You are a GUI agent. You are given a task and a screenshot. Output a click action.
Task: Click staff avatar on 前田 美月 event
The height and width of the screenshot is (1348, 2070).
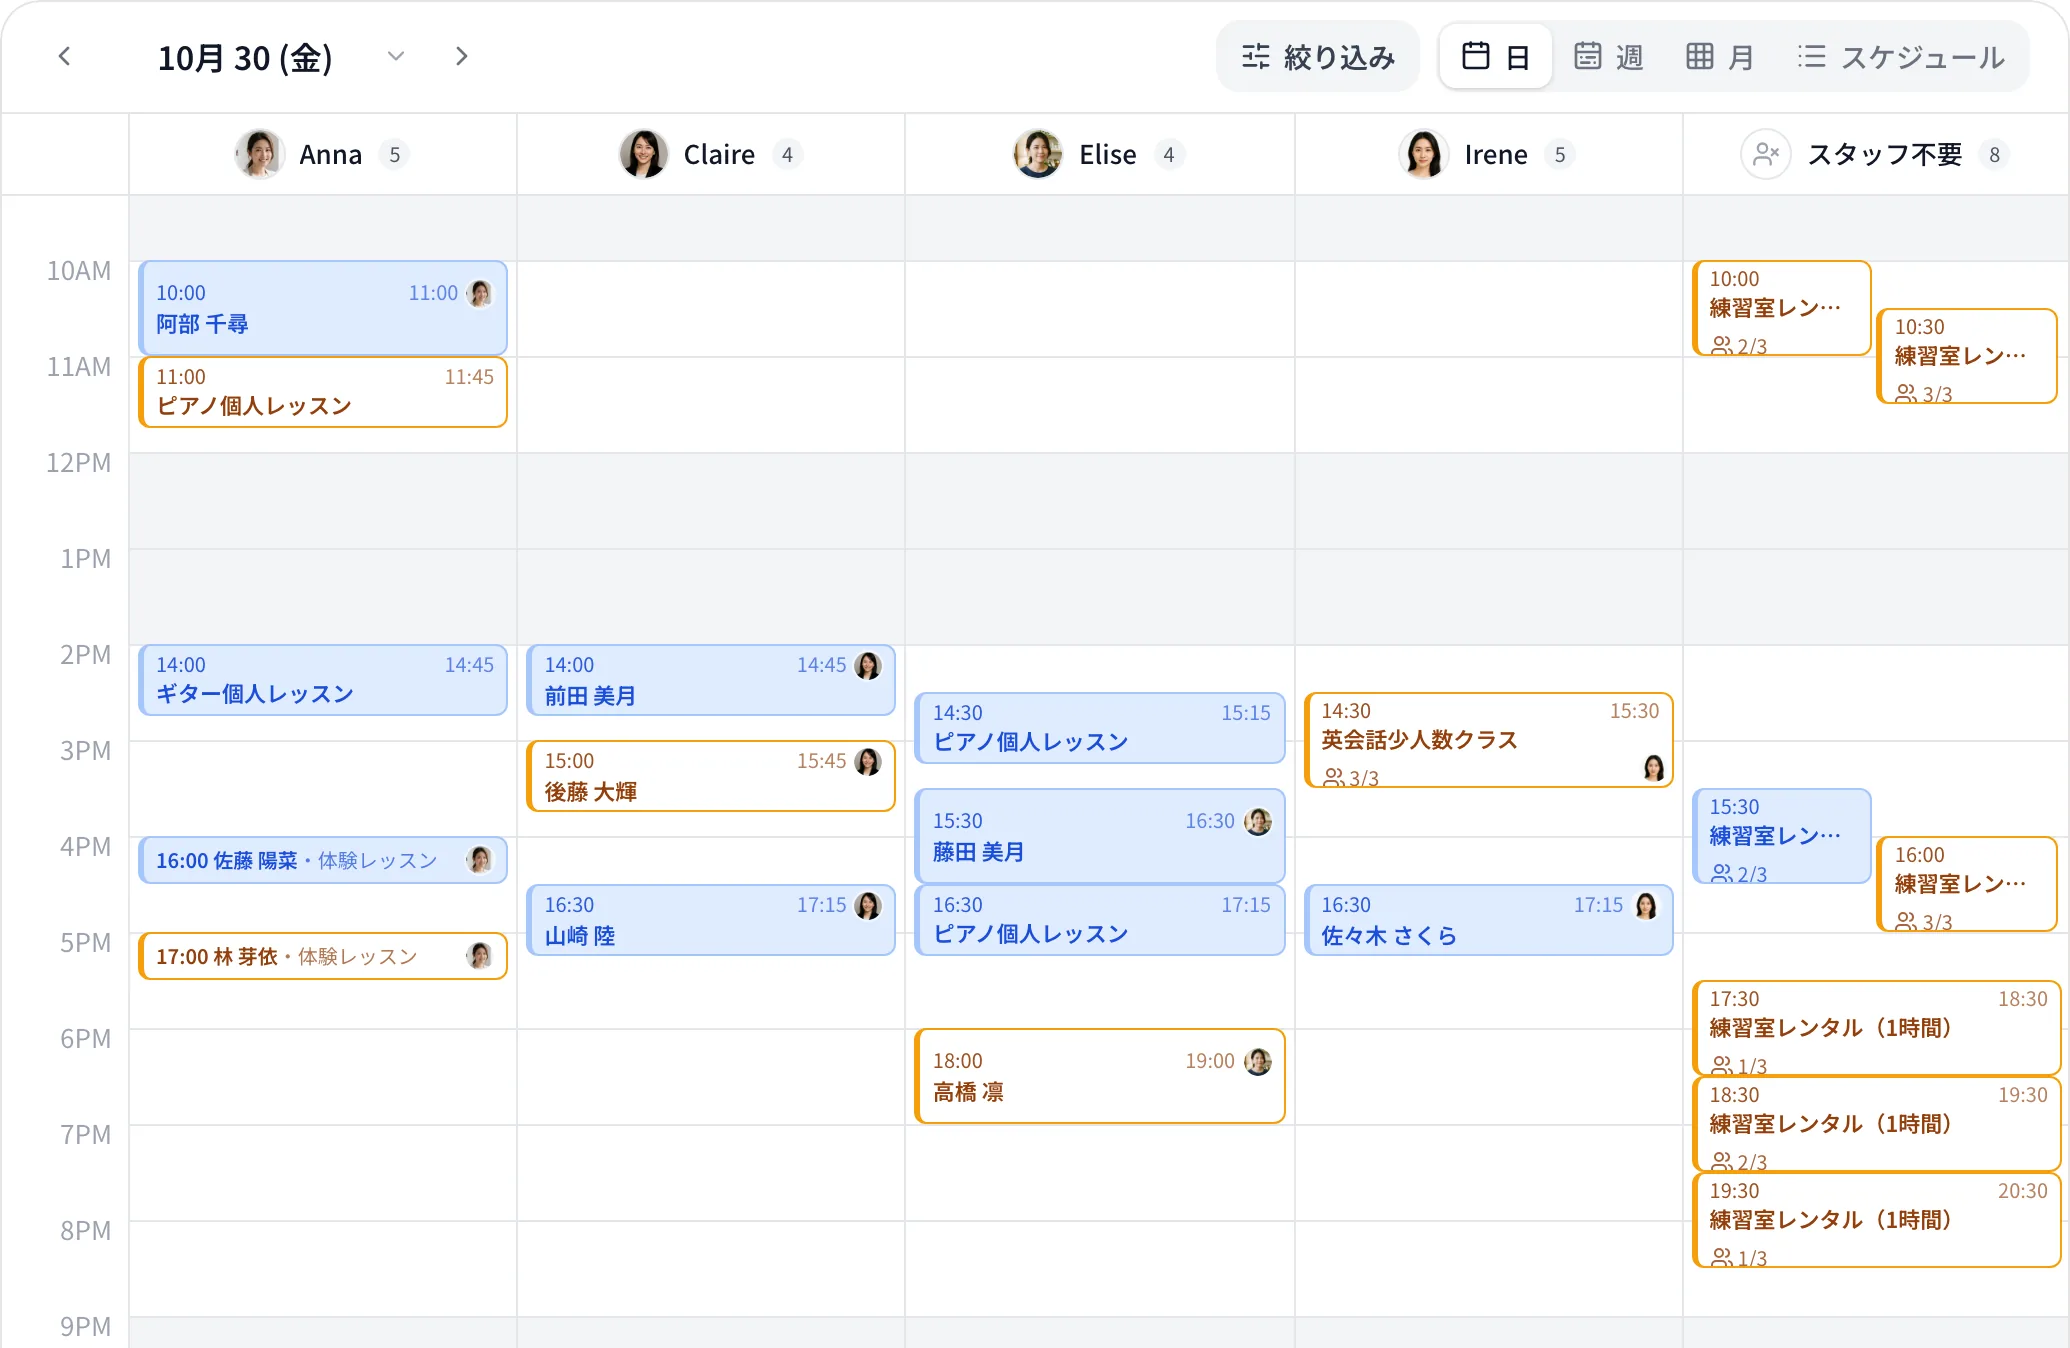click(868, 665)
